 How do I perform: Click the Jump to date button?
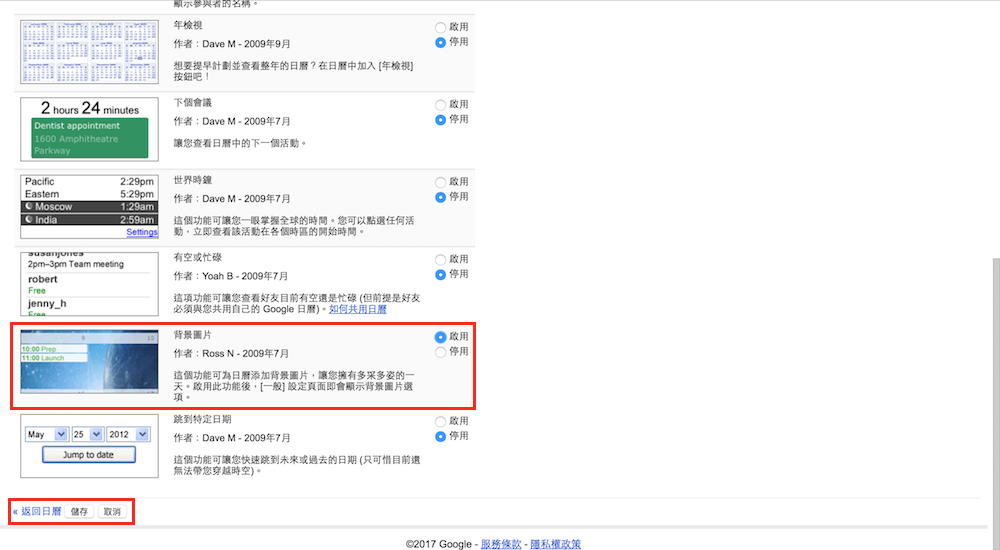click(x=89, y=455)
